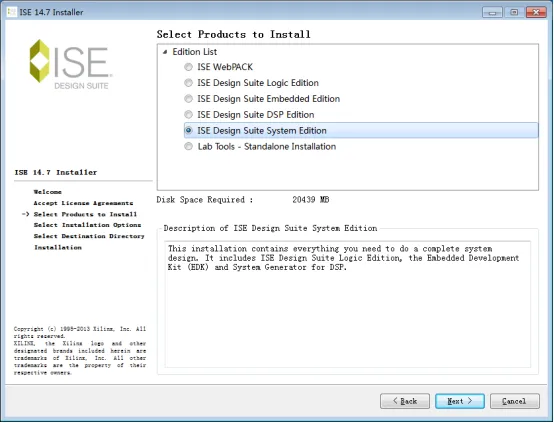This screenshot has width=554, height=423.
Task: Click inside the edition description text box
Action: tap(348, 304)
